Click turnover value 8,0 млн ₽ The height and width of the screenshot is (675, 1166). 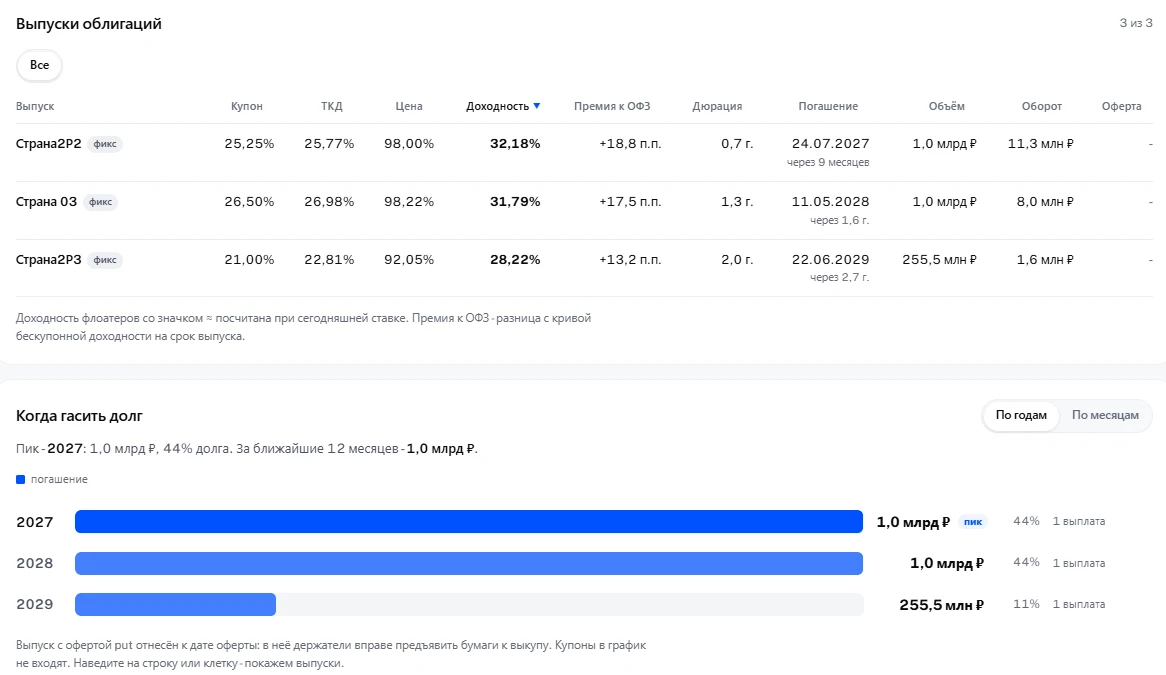point(1045,201)
